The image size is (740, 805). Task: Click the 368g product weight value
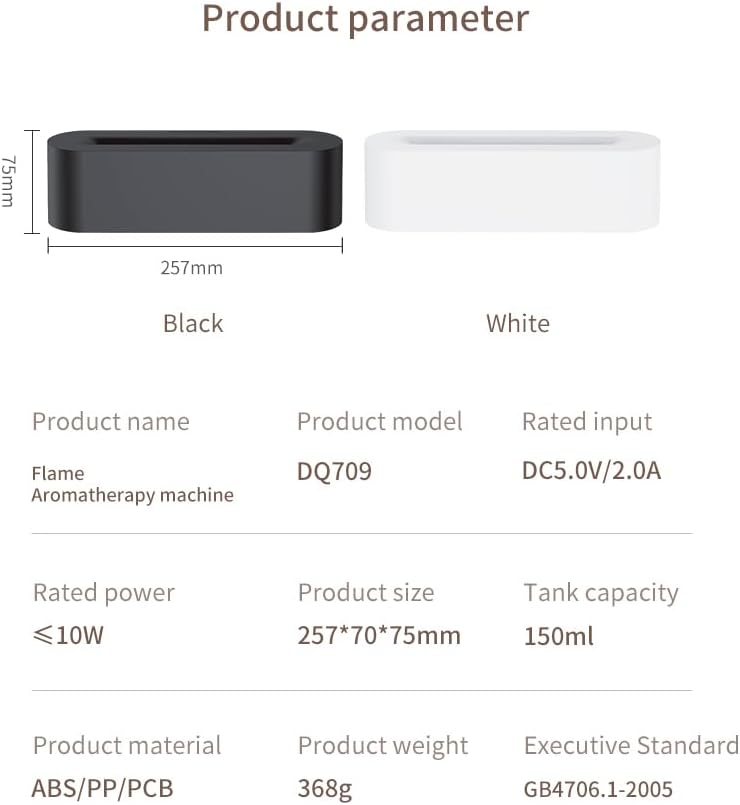tap(325, 789)
